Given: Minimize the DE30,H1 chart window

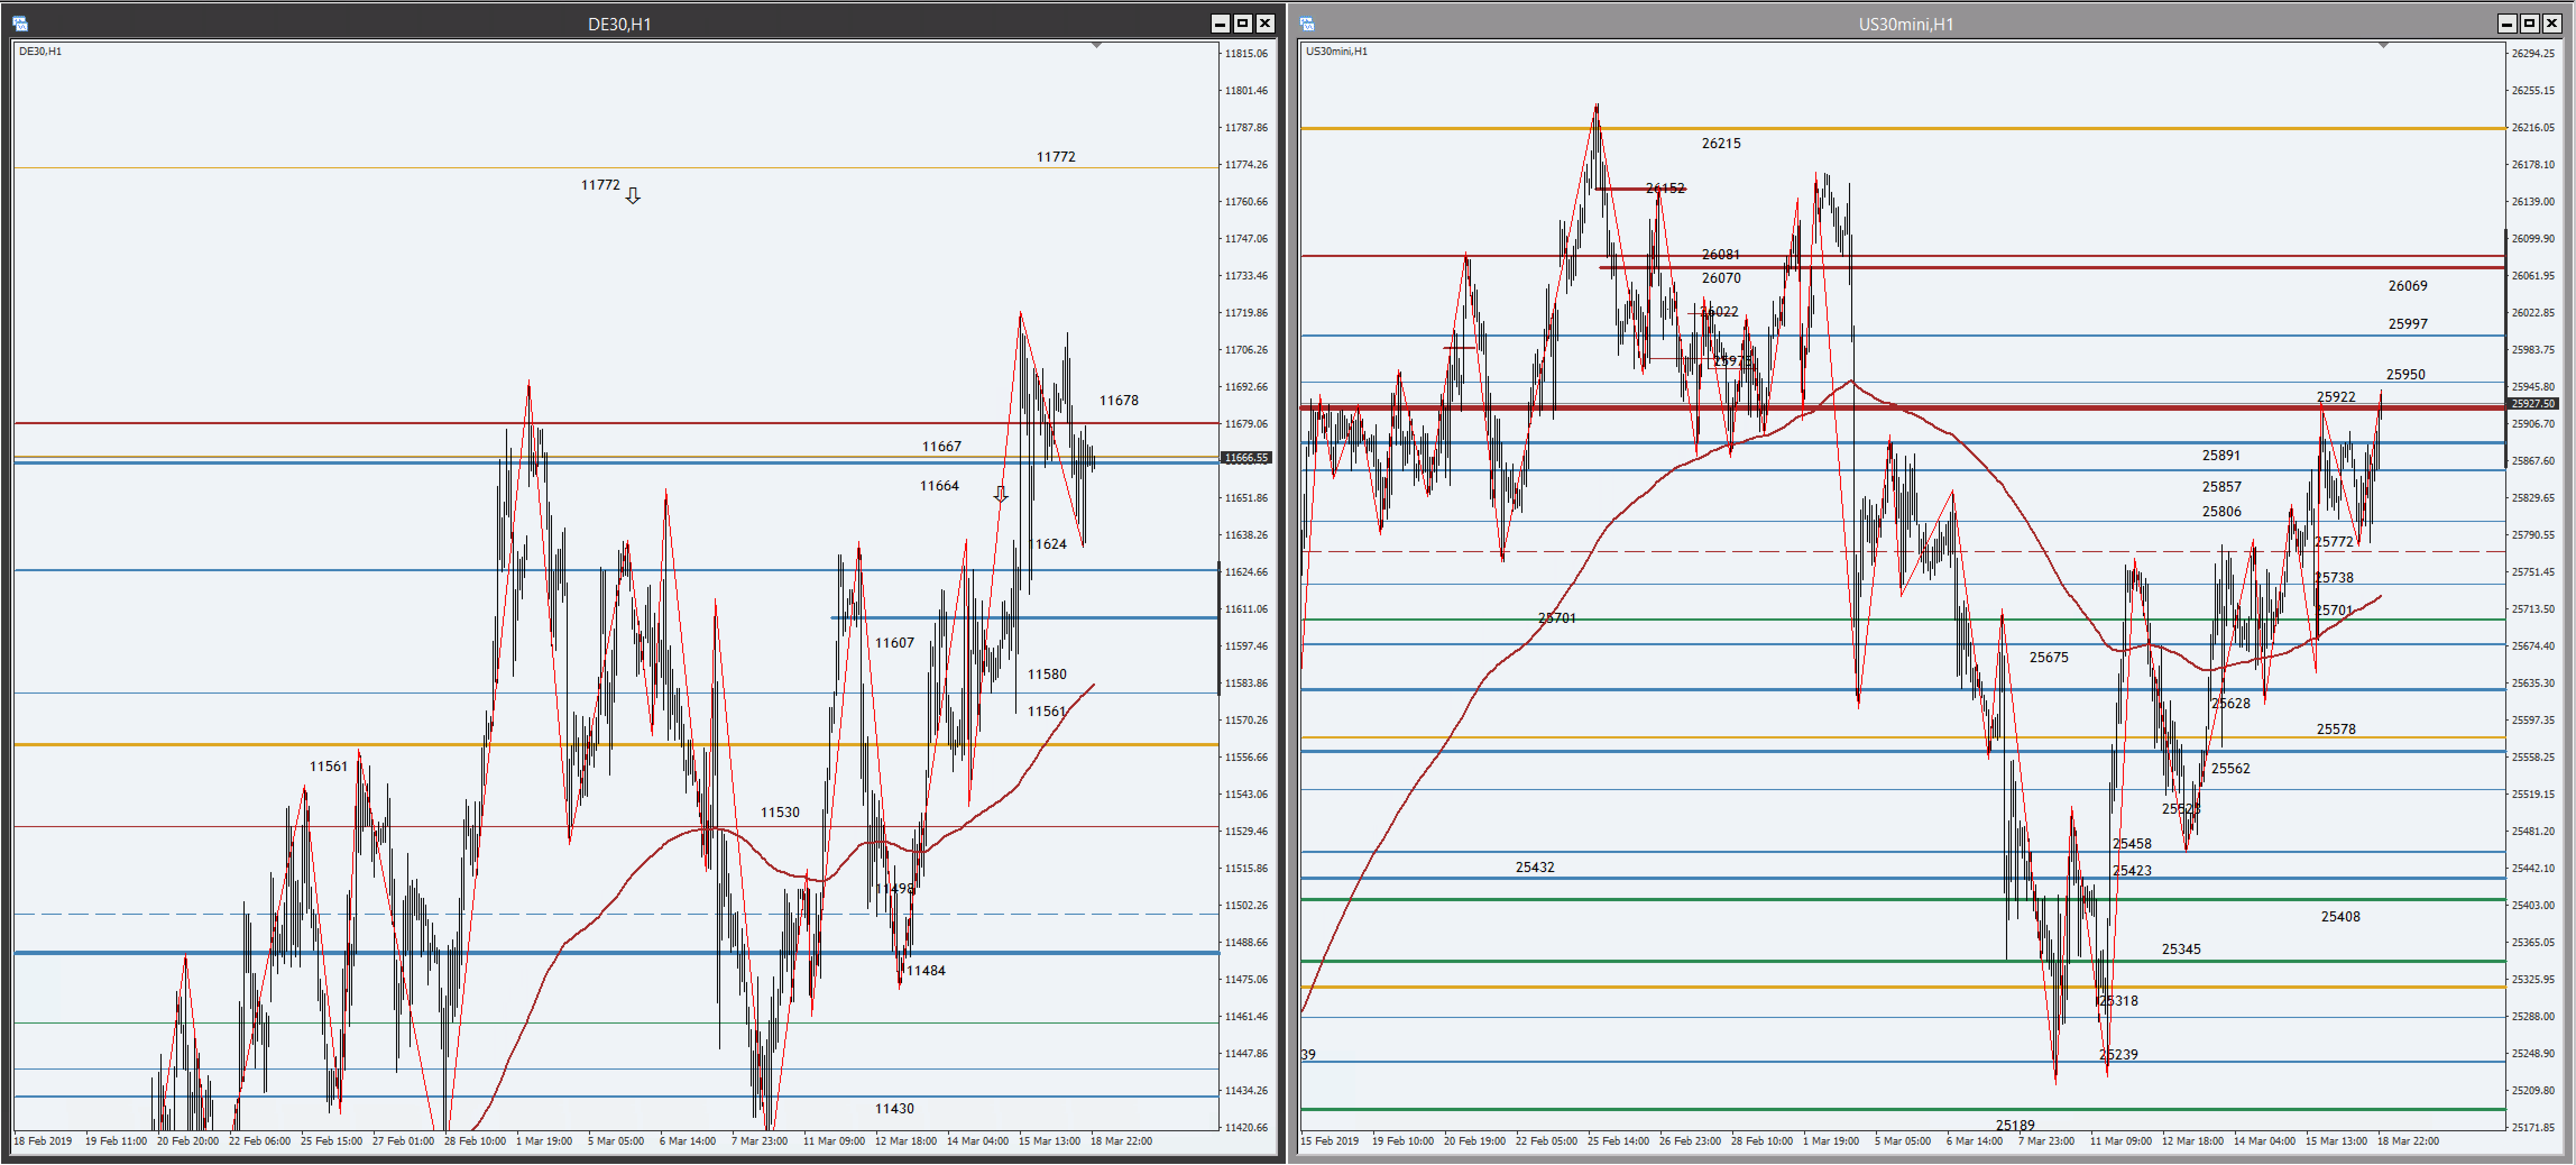Looking at the screenshot, I should point(1220,23).
